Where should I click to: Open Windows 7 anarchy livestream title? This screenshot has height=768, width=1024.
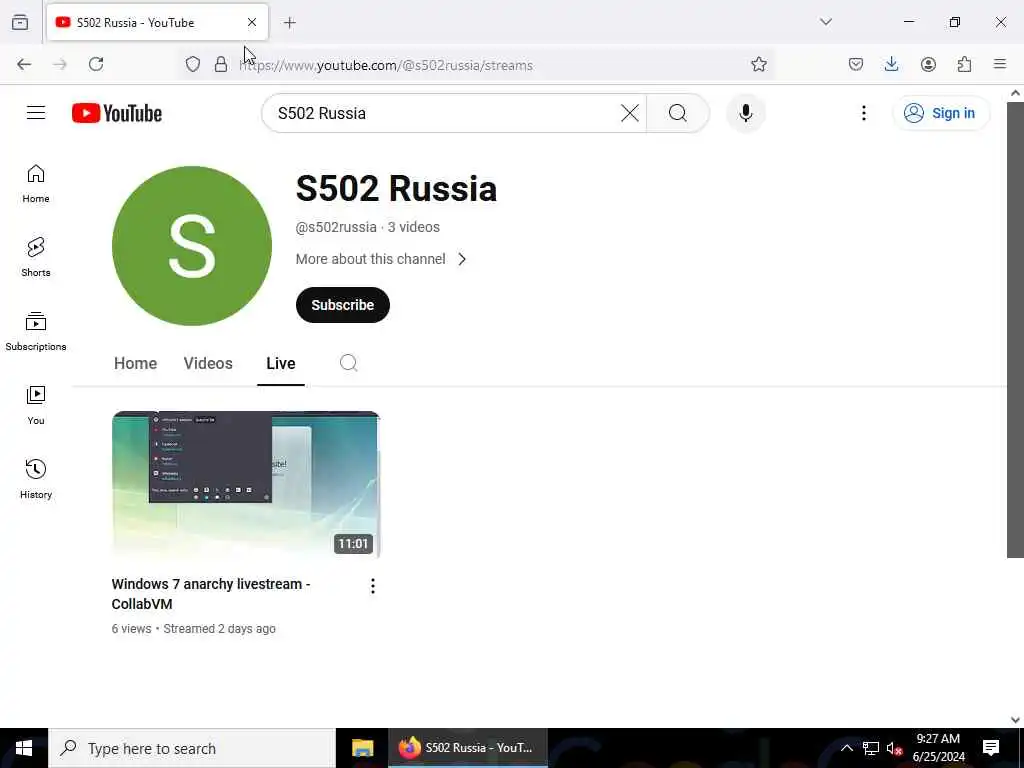coord(211,594)
